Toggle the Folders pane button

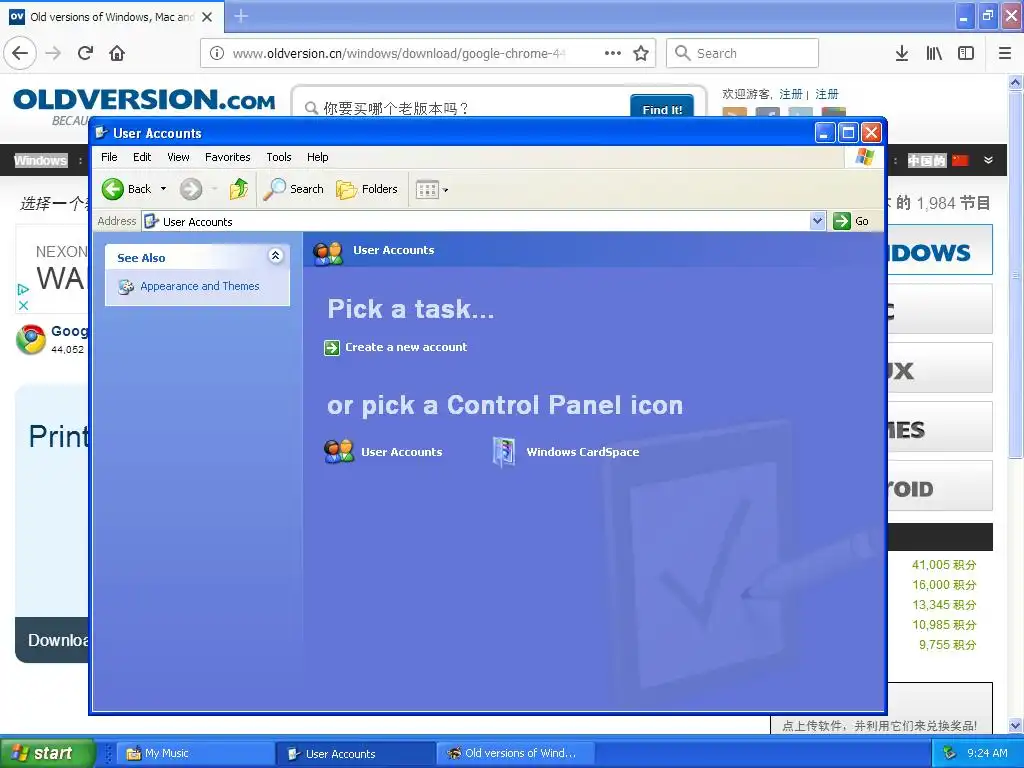(367, 189)
